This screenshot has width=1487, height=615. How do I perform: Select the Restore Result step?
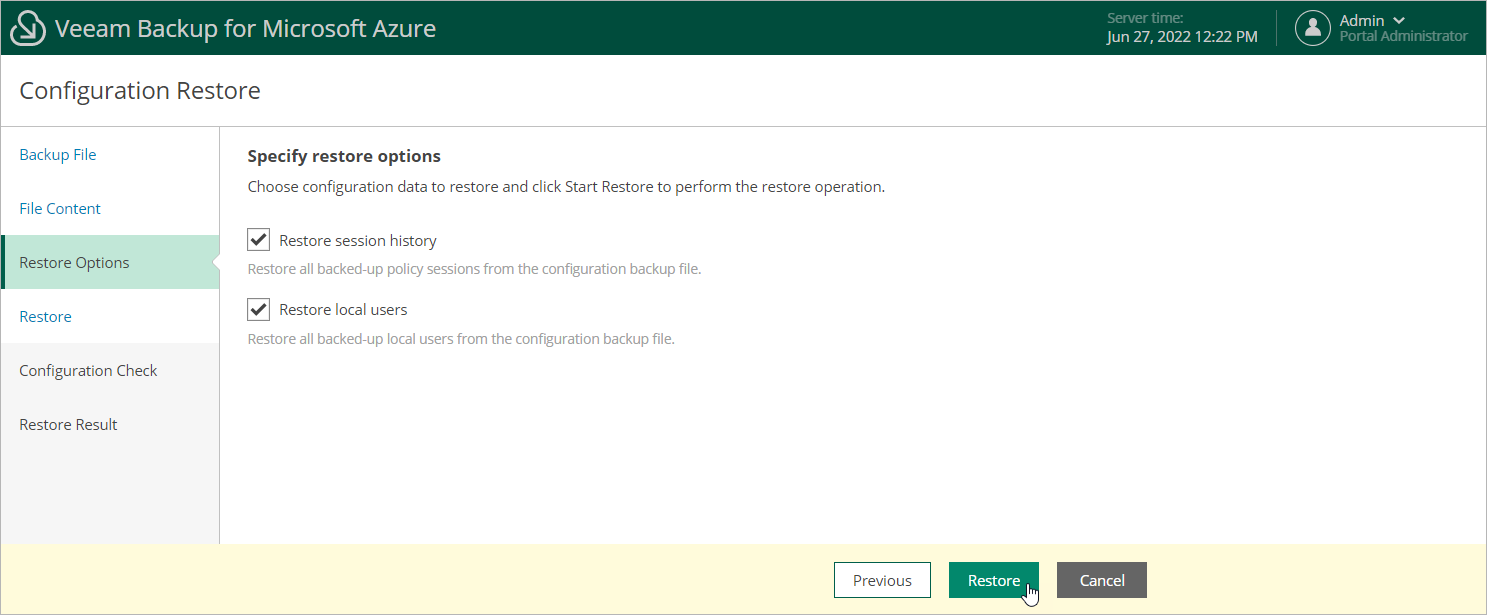[68, 425]
